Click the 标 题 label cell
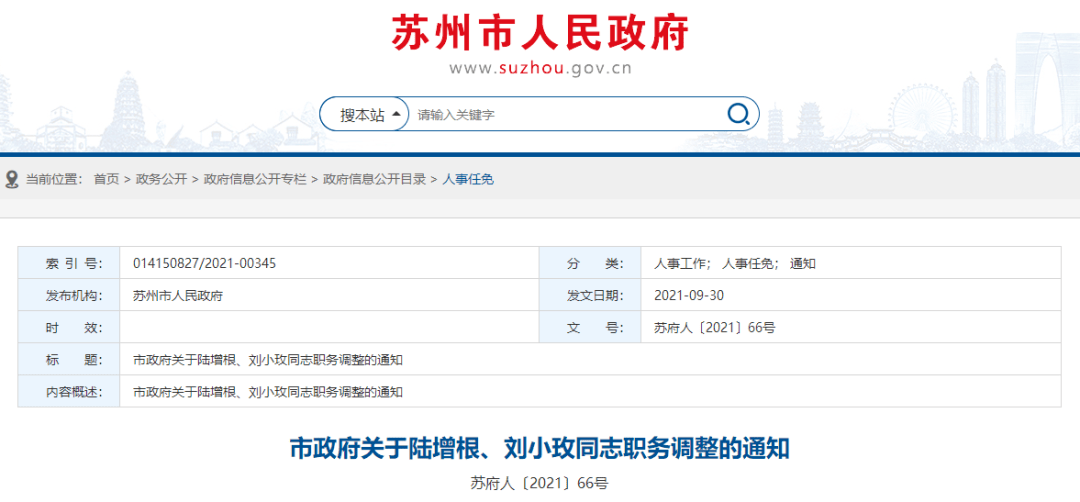This screenshot has height=502, width=1080. click(x=69, y=359)
